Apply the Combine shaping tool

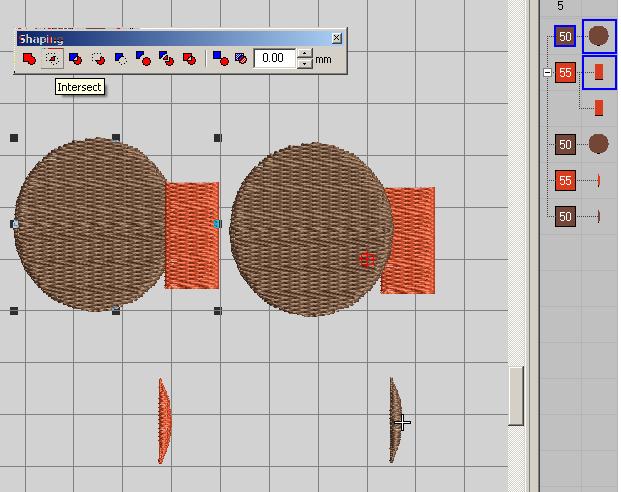click(189, 59)
